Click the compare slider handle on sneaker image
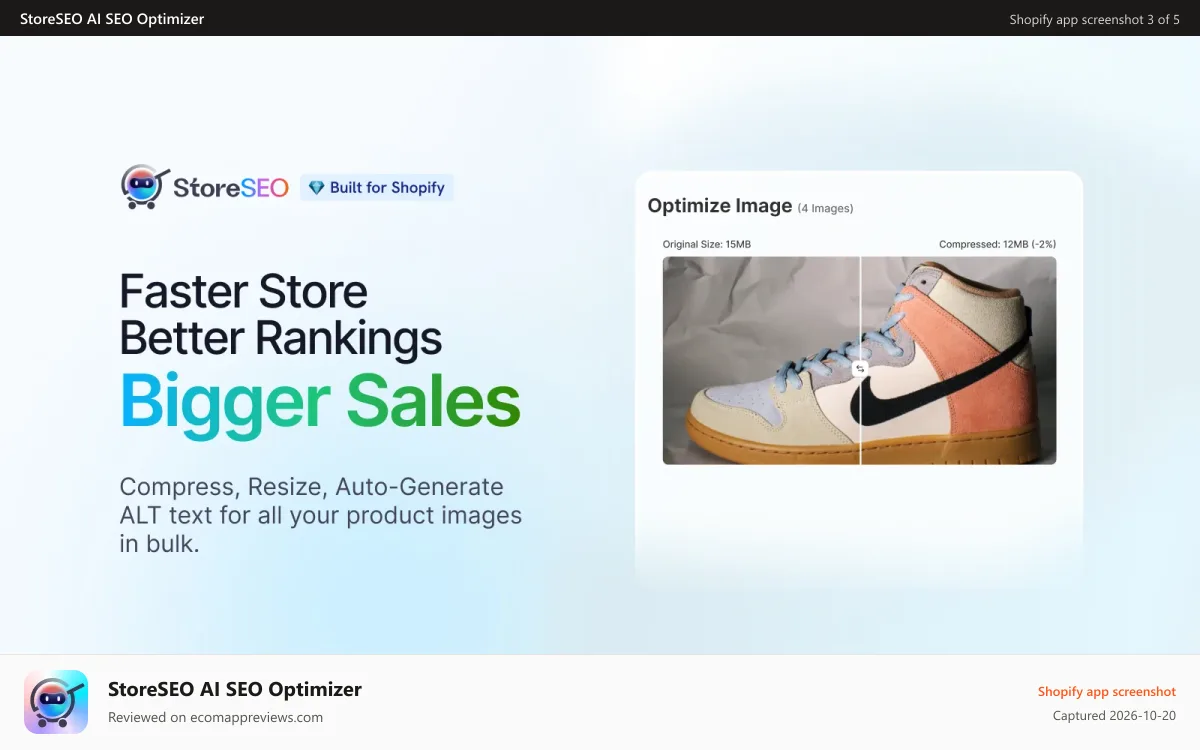1200x750 pixels. (x=860, y=369)
